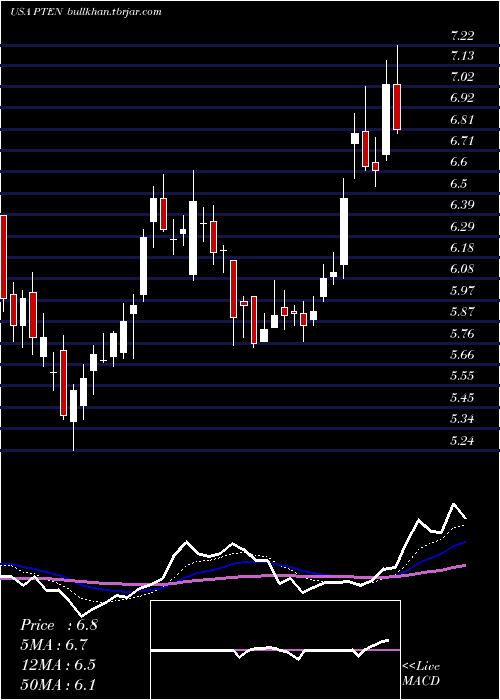Viewport: 500px width, 700px height.
Task: Click the '12MA : 6.5' readout
Action: [58, 664]
